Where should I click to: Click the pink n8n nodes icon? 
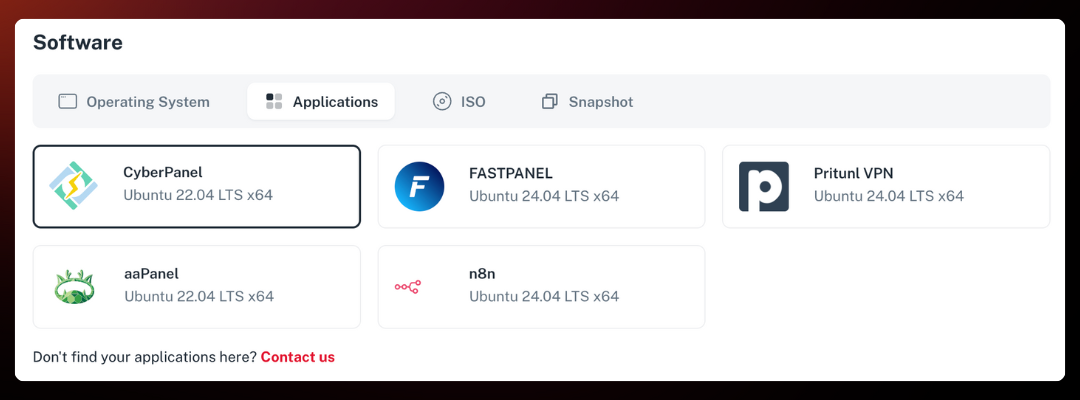[408, 287]
